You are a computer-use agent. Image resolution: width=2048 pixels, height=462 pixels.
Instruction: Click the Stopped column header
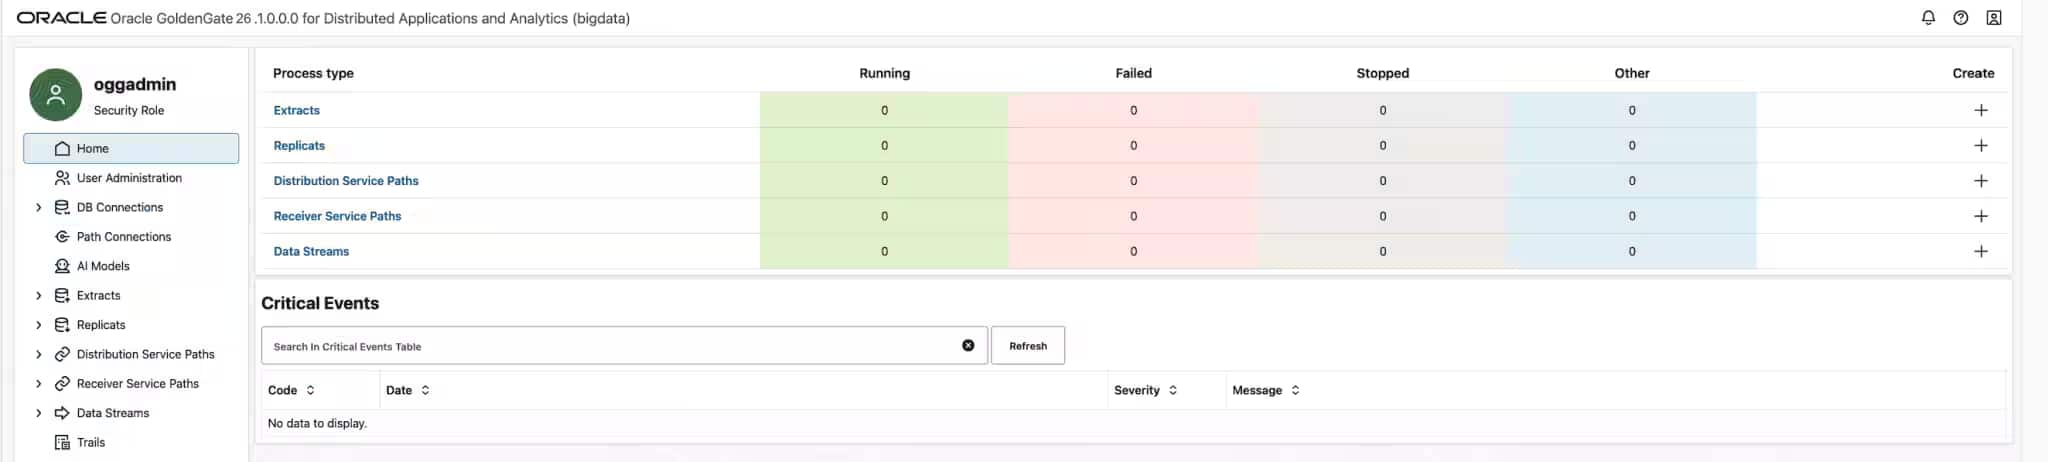coord(1382,73)
